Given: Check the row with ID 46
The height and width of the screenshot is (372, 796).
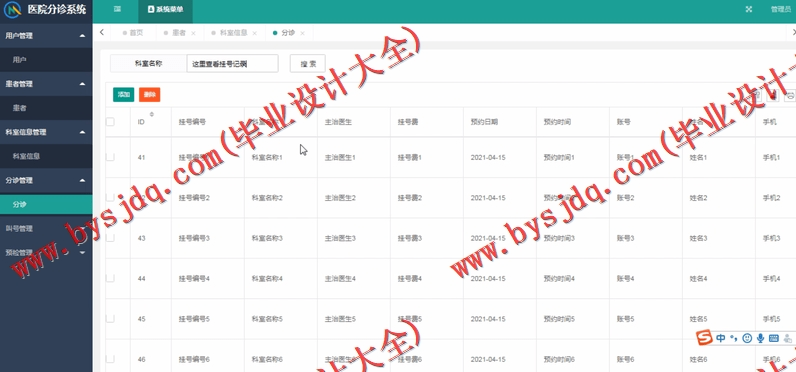Looking at the screenshot, I should point(110,359).
